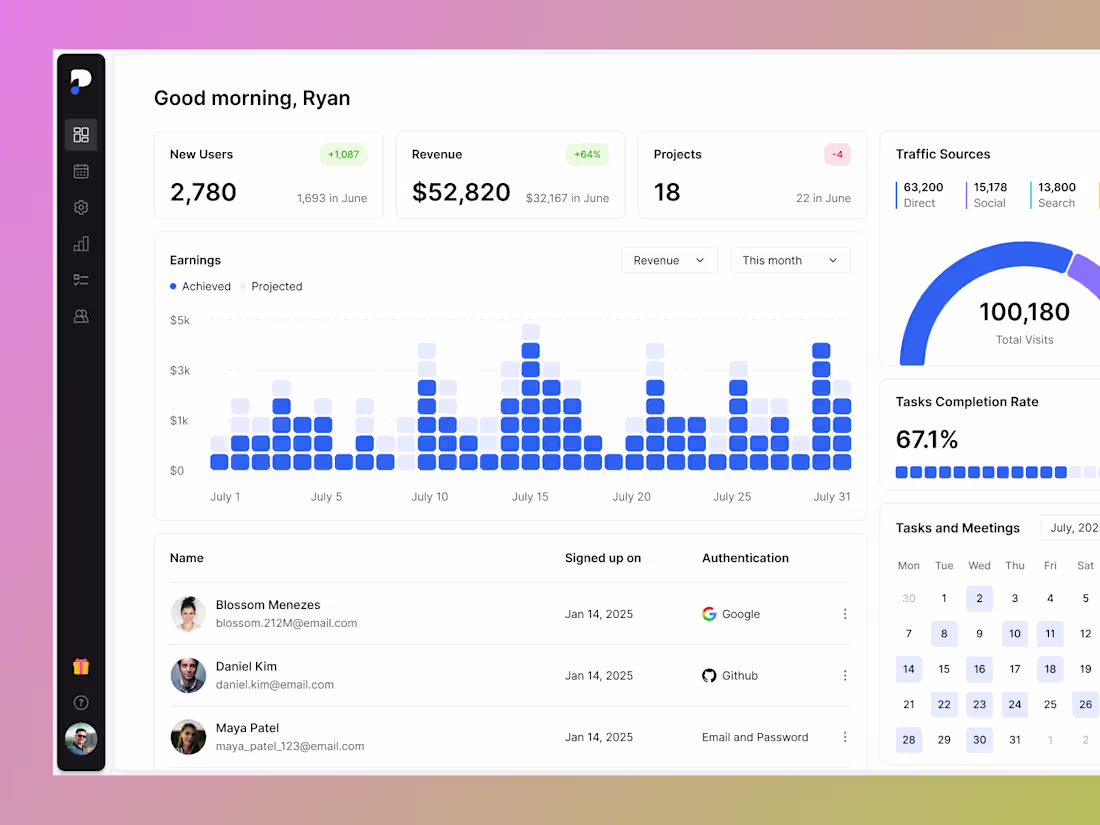
Task: Click Blossom Menezes's name in the user table
Action: (x=268, y=605)
